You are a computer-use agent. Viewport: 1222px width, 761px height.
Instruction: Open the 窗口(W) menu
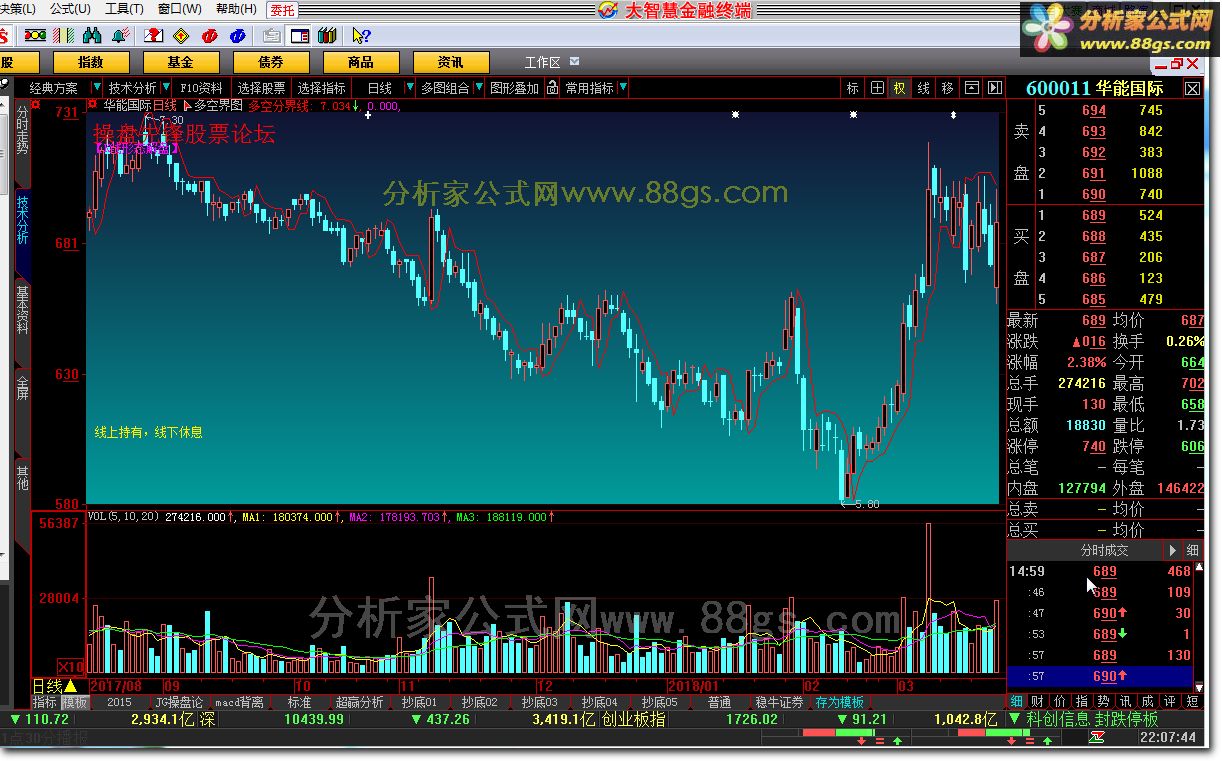(x=180, y=9)
